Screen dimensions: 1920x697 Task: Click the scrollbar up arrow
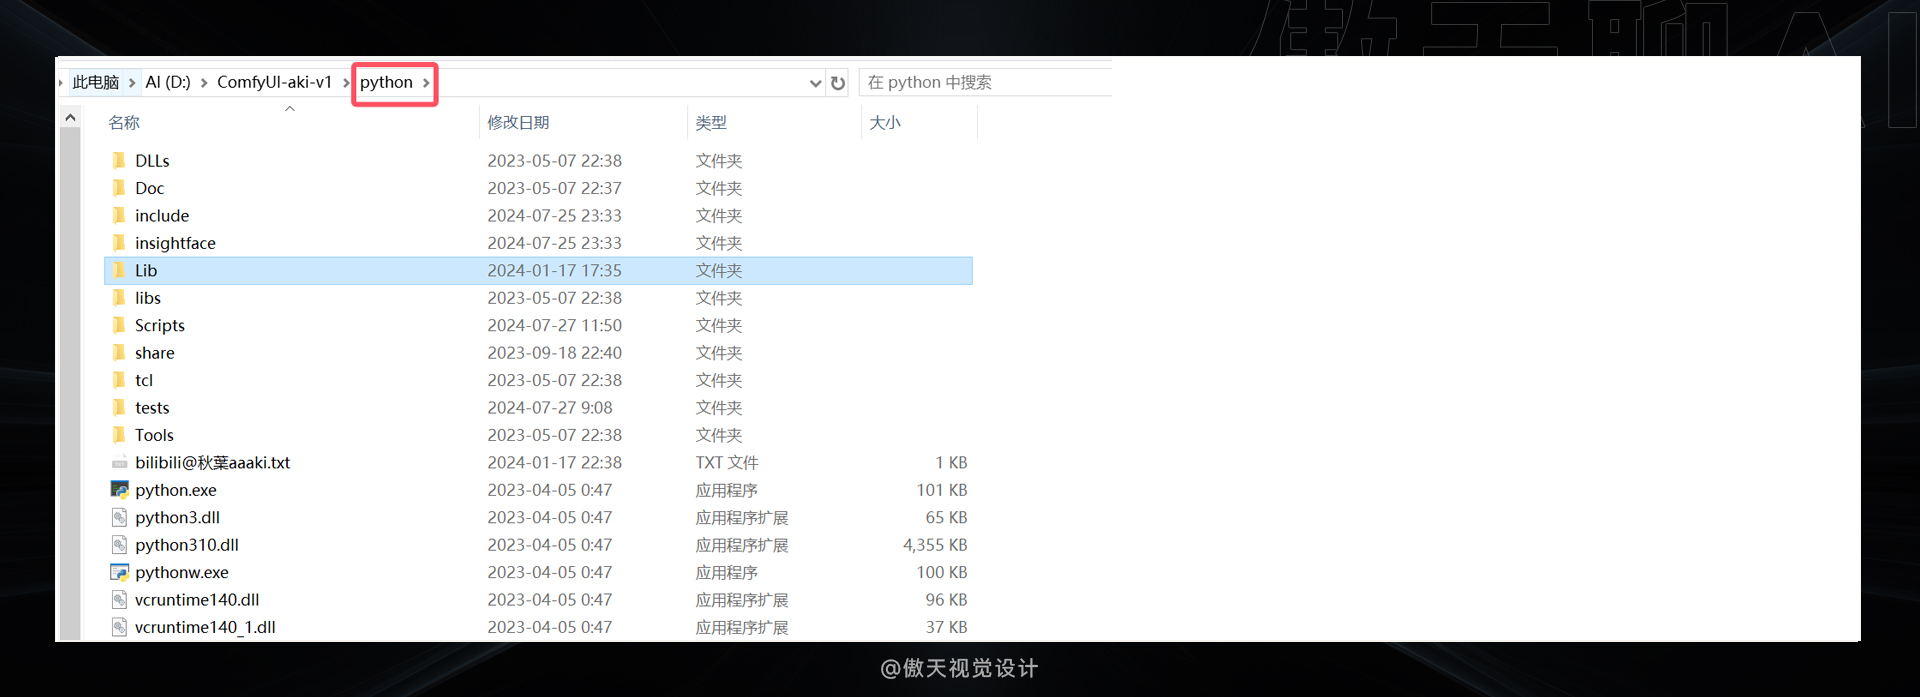70,118
